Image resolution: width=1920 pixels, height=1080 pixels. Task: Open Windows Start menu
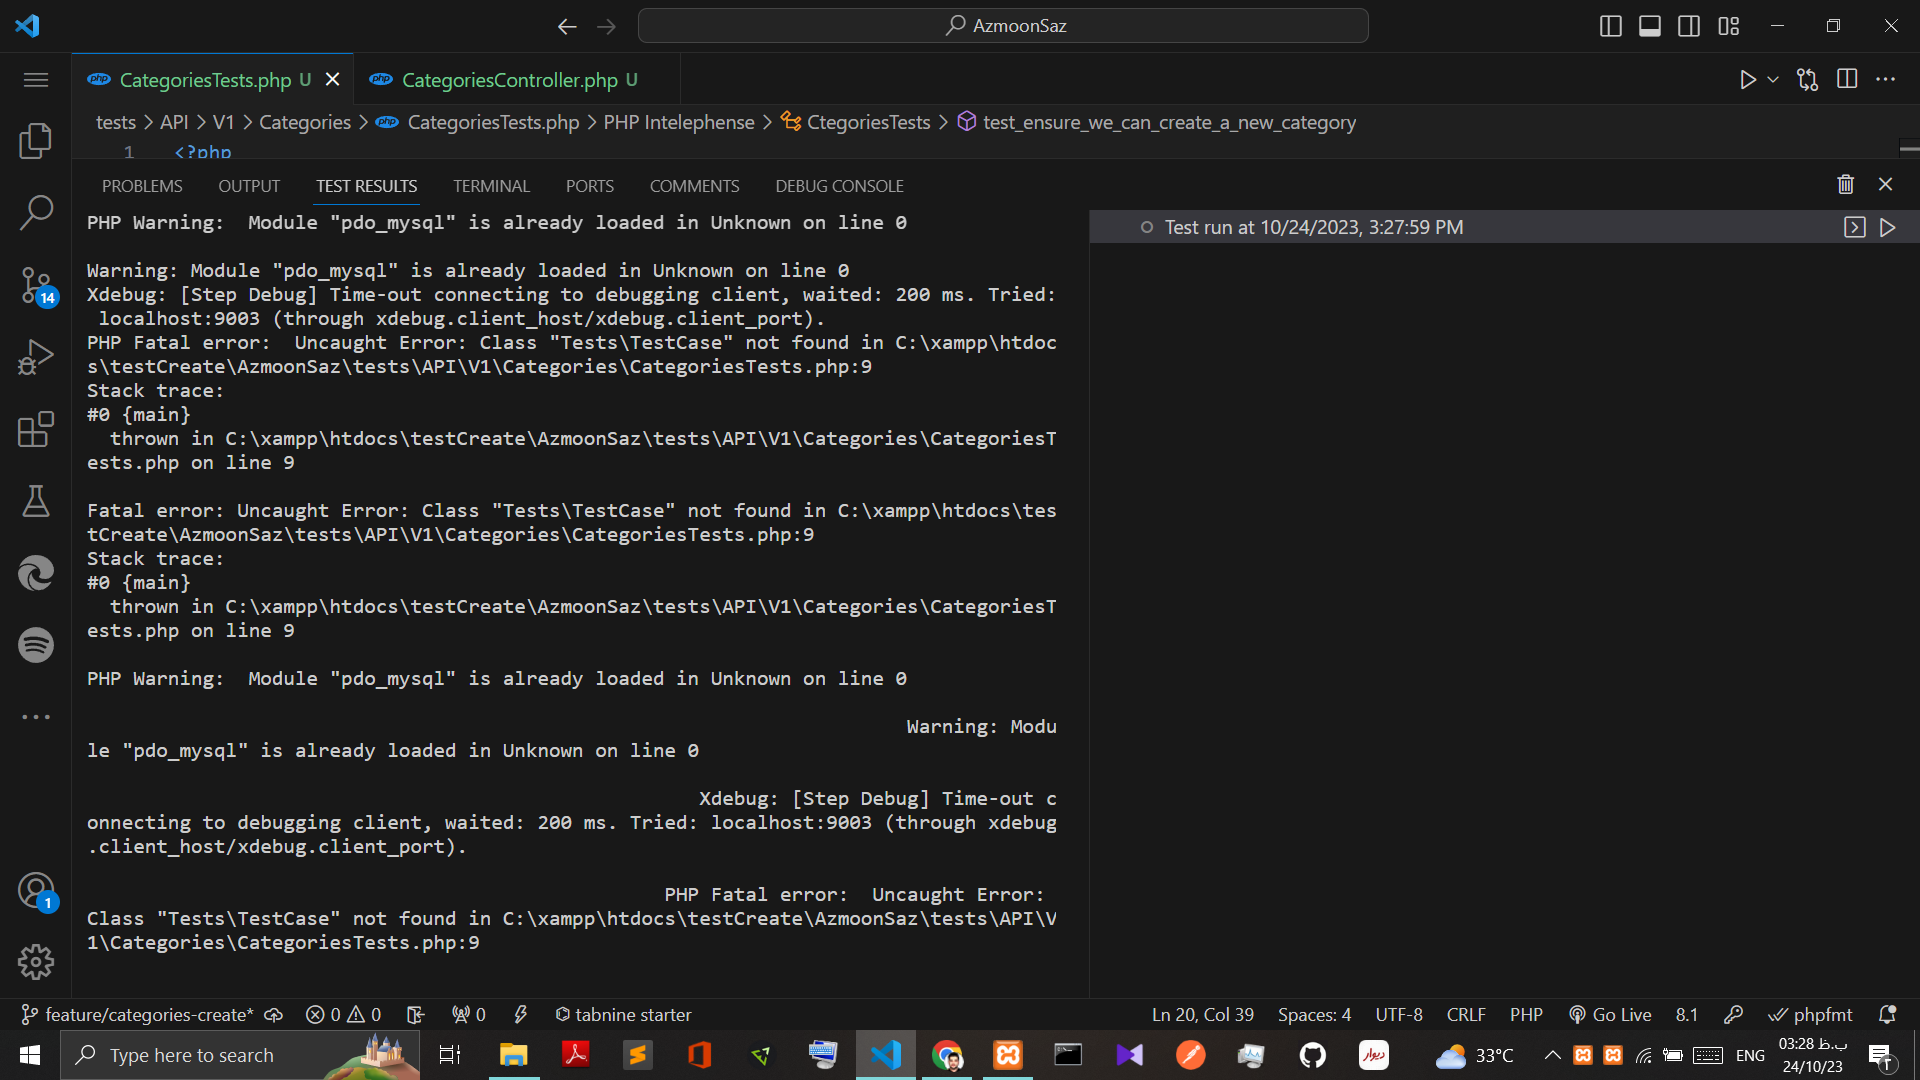(x=30, y=1055)
